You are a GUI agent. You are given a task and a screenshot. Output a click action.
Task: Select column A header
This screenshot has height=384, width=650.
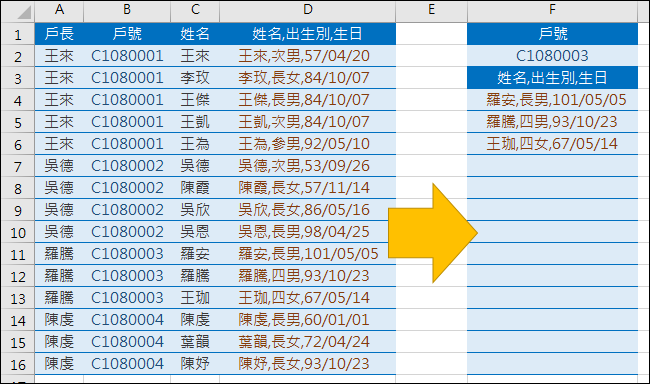point(59,10)
